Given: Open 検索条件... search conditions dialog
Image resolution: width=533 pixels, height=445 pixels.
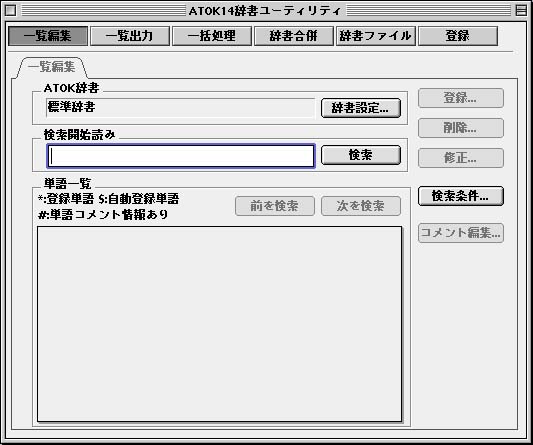Looking at the screenshot, I should (x=461, y=196).
